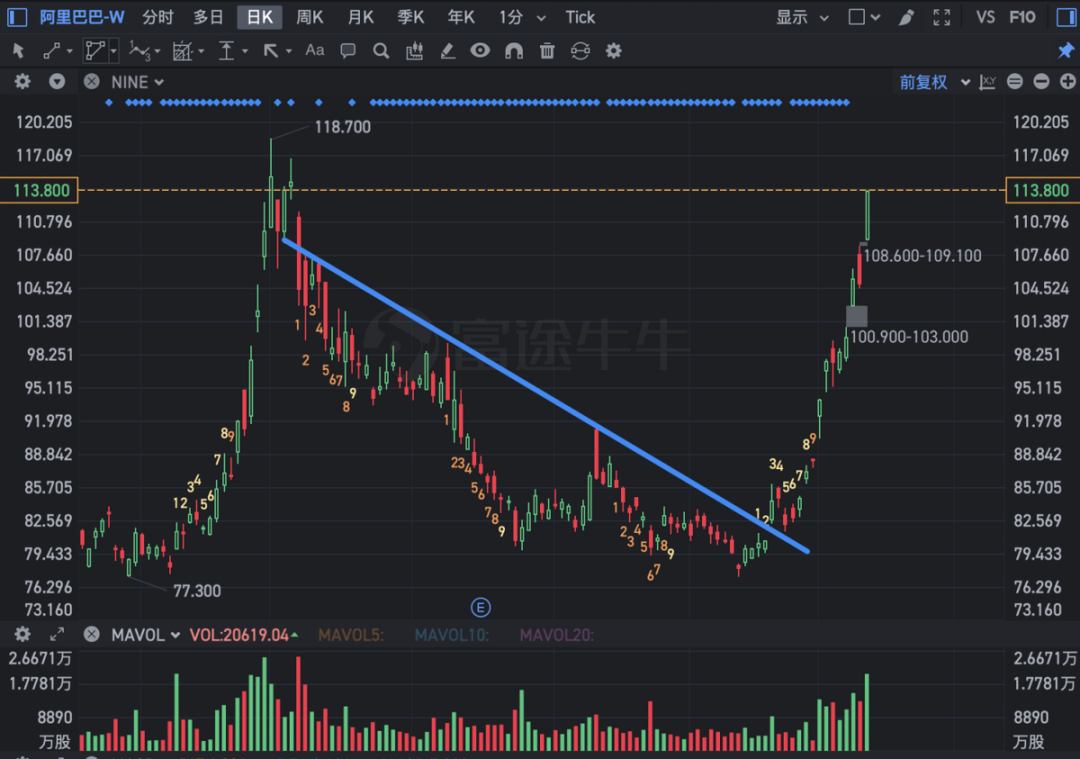Click the blue trendline on chart

click(546, 395)
